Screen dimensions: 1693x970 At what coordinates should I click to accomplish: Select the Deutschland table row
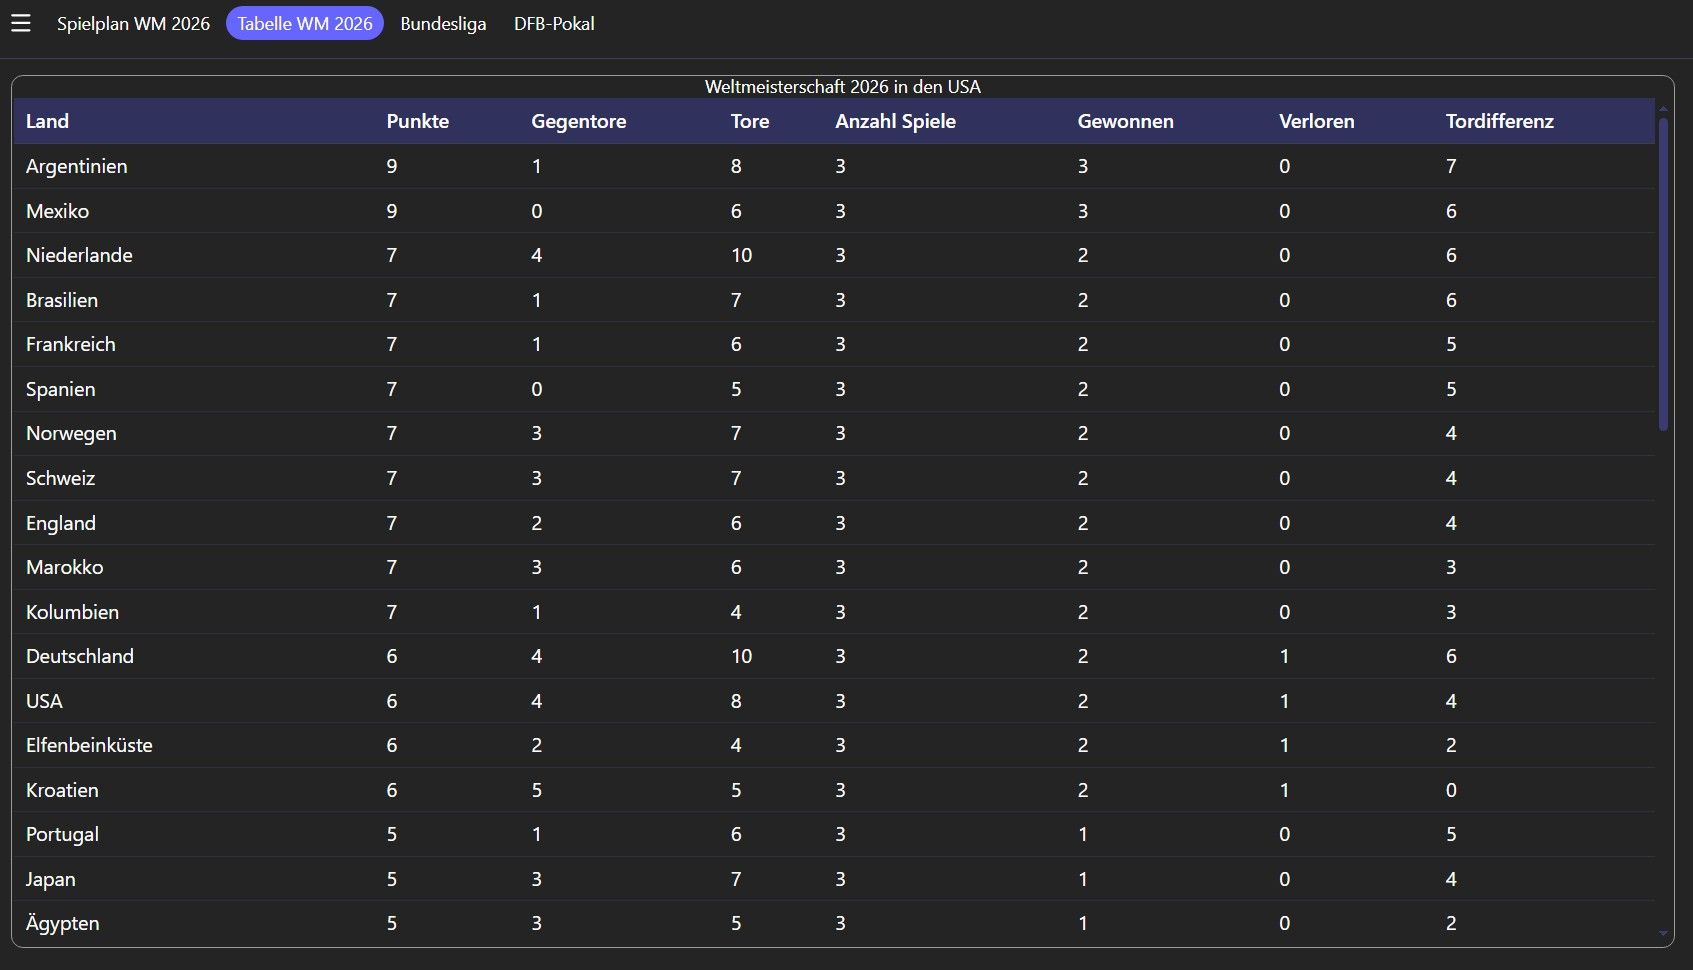coord(834,656)
